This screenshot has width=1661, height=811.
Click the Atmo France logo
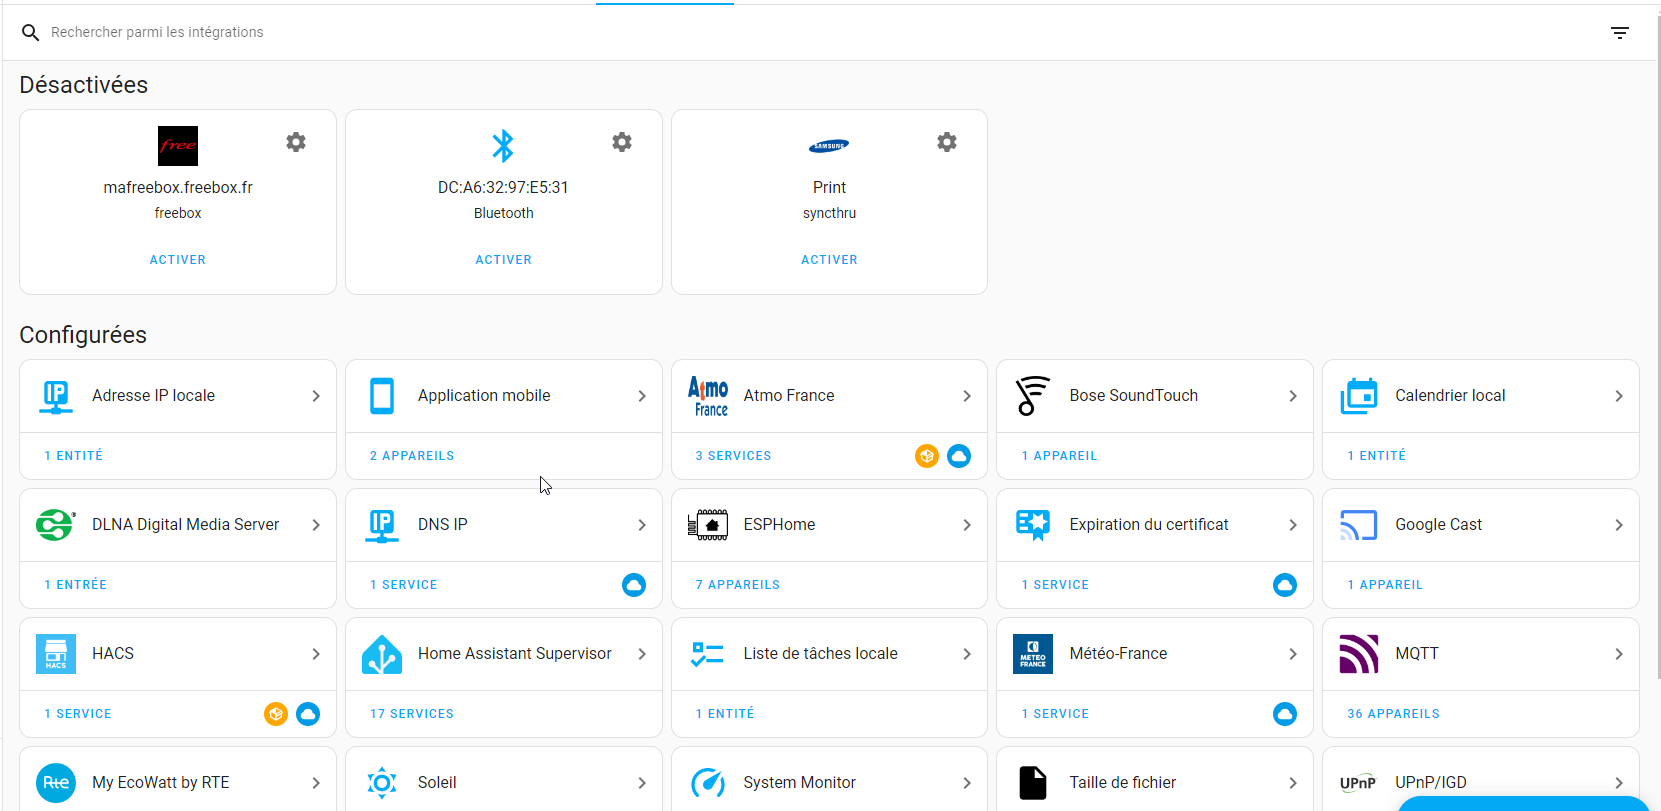tap(708, 396)
